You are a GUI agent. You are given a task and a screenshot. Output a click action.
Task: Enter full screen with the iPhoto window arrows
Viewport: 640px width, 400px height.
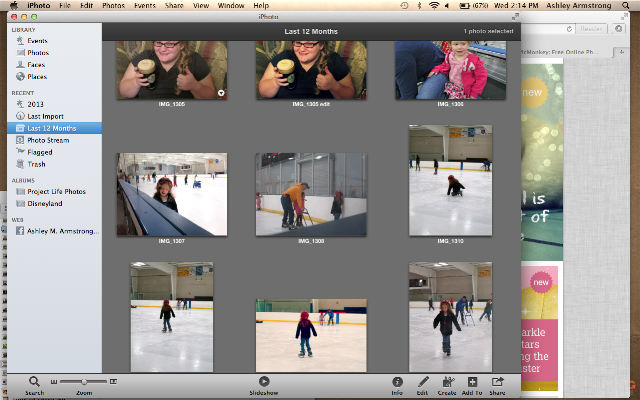tap(516, 17)
